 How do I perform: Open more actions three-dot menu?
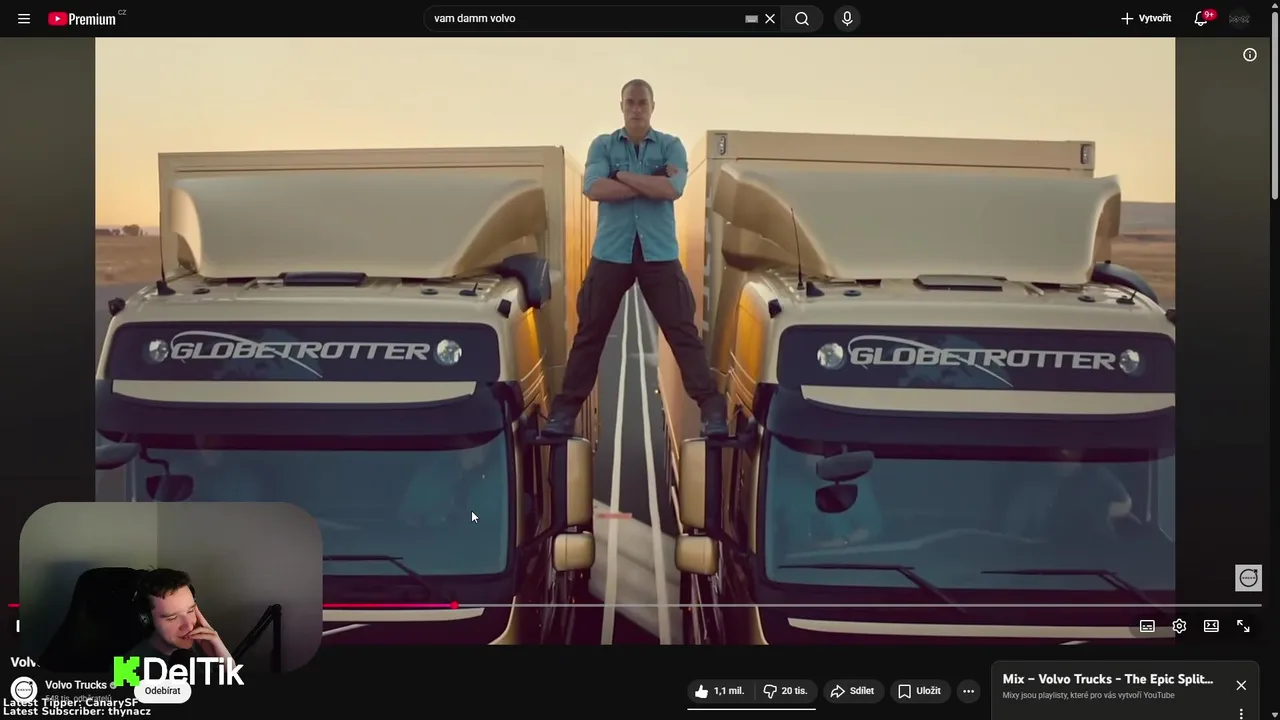pos(968,691)
